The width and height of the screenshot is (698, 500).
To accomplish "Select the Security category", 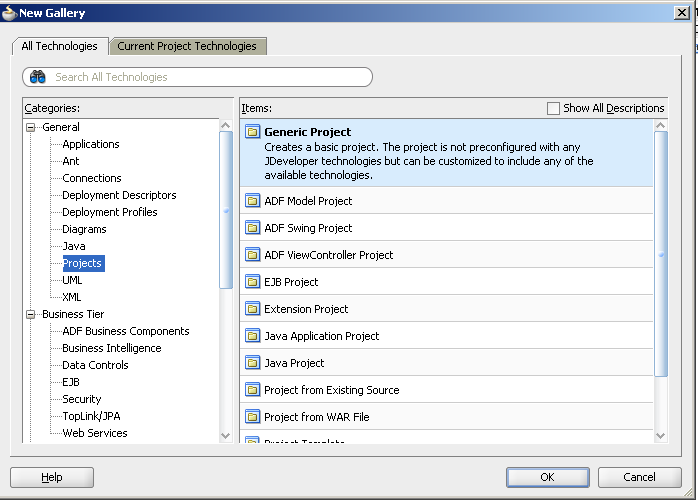I will (x=82, y=399).
